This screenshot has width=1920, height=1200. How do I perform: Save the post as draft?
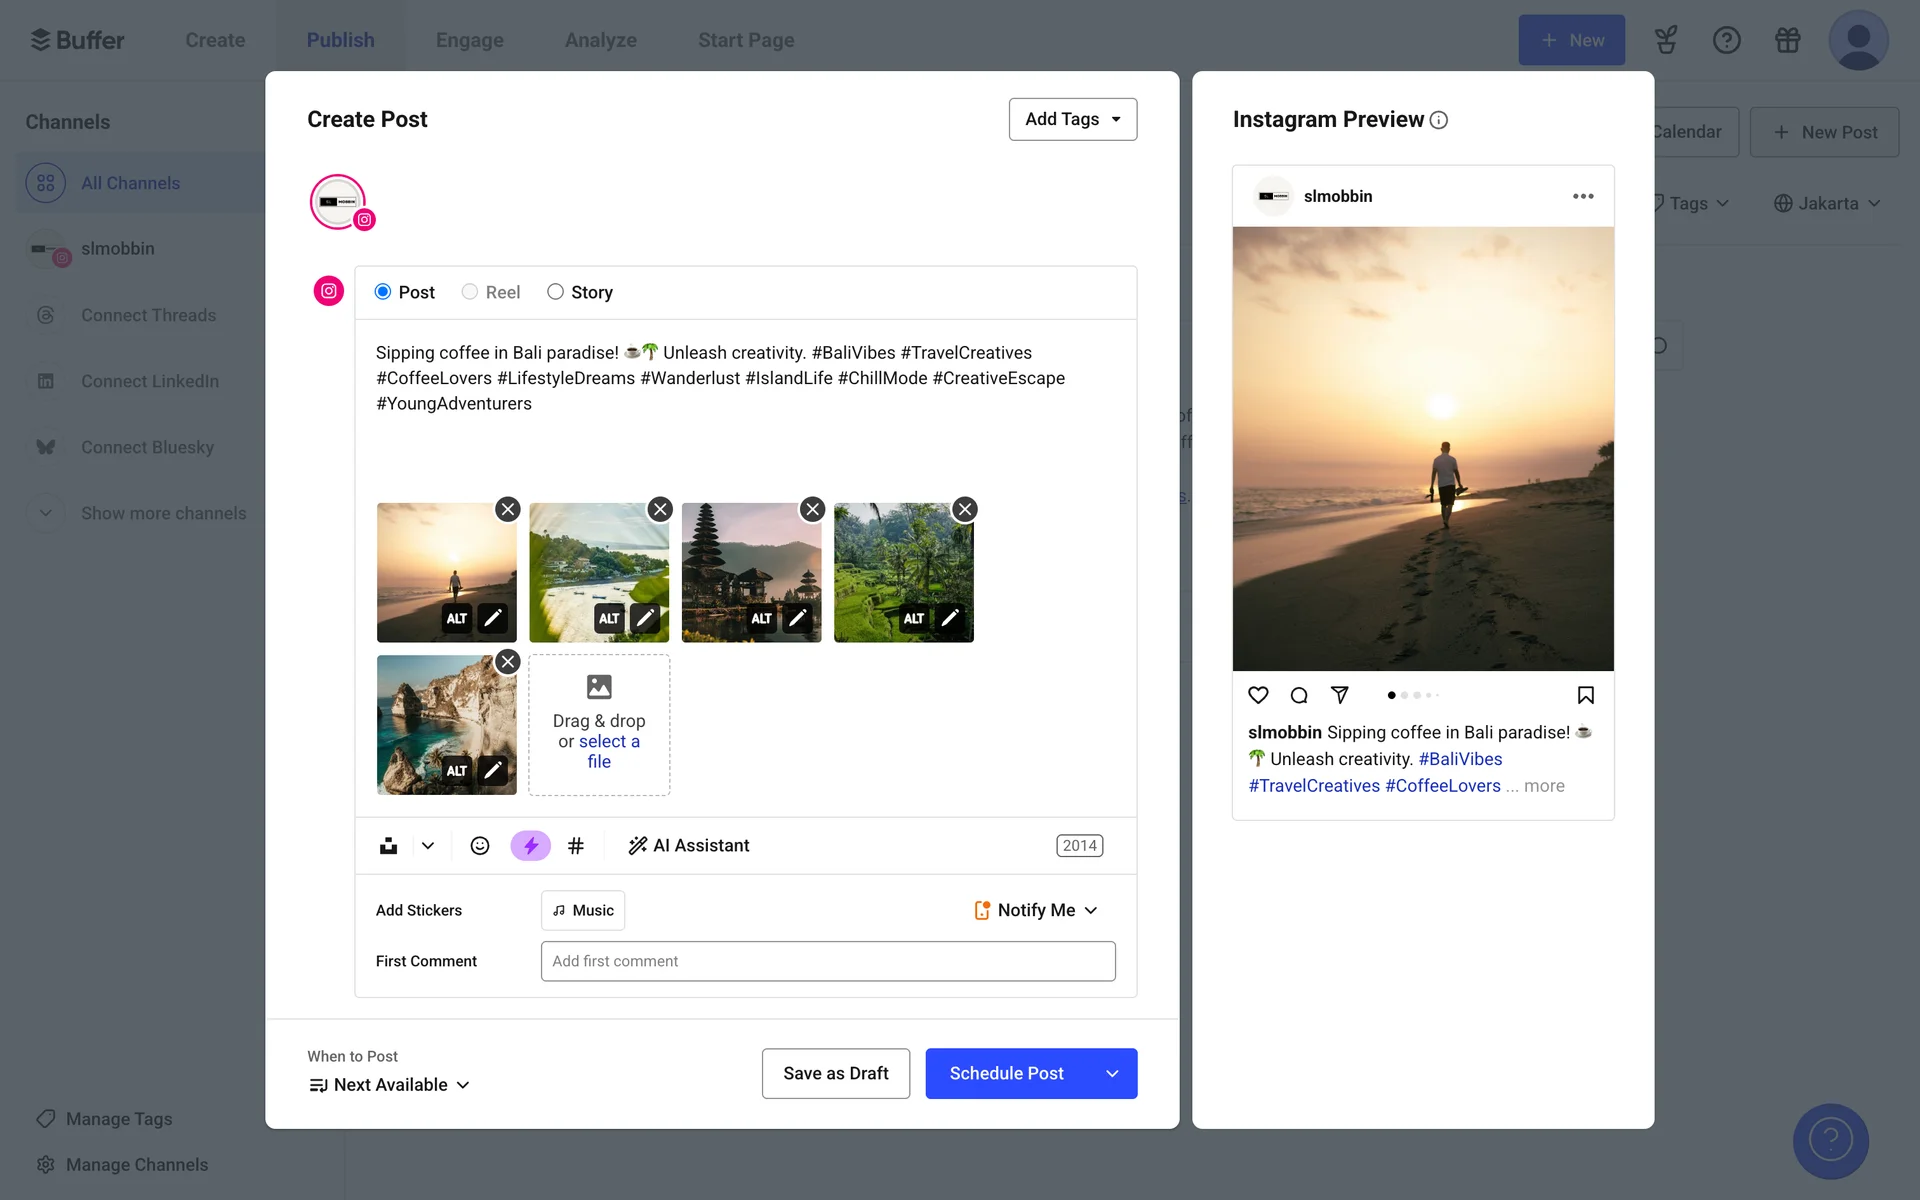(x=835, y=1073)
